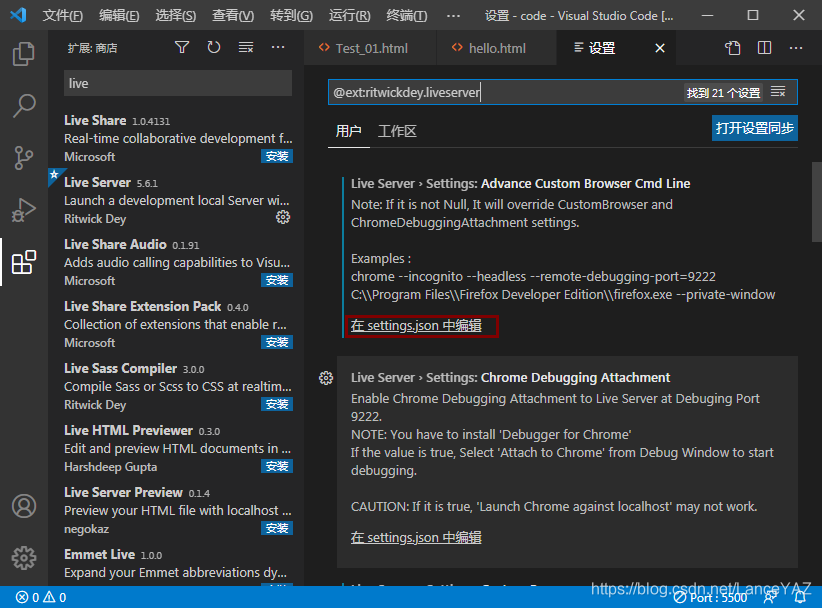Viewport: 822px width, 608px height.
Task: Install Live Server Preview extension
Action: [x=277, y=528]
